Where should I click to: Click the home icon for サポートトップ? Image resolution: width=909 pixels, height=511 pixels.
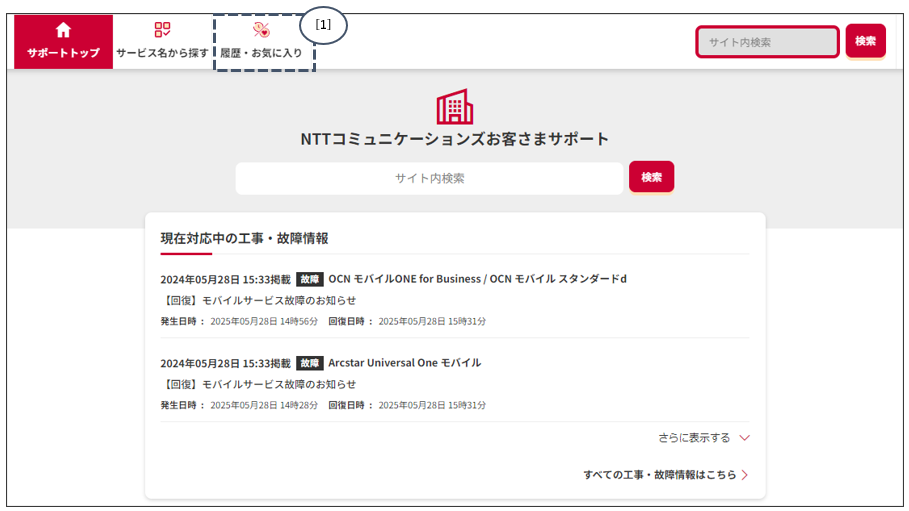pos(63,30)
